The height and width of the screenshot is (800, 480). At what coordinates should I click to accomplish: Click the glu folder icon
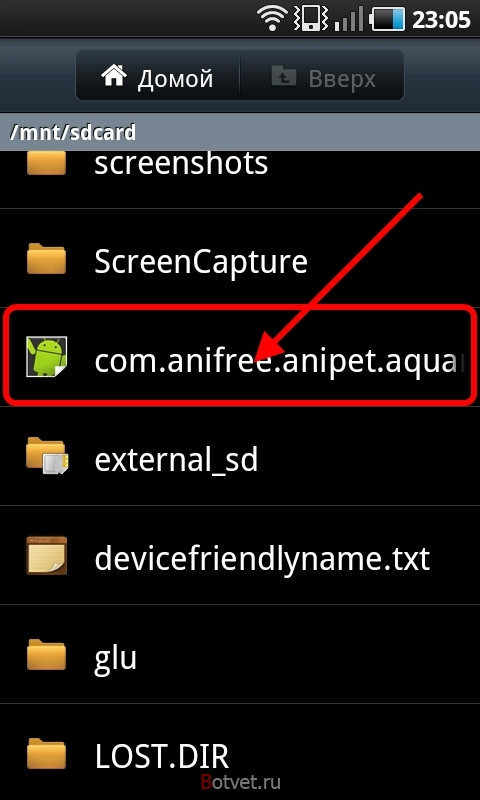[46, 655]
